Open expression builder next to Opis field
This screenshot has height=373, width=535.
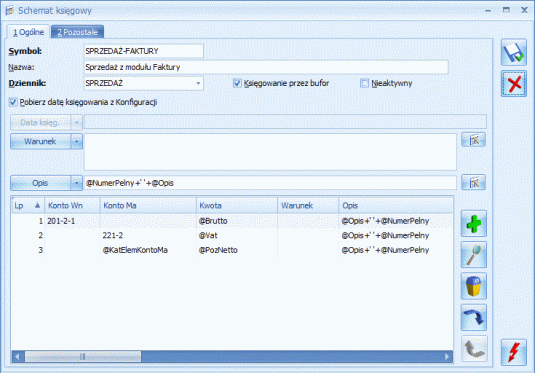[x=474, y=183]
